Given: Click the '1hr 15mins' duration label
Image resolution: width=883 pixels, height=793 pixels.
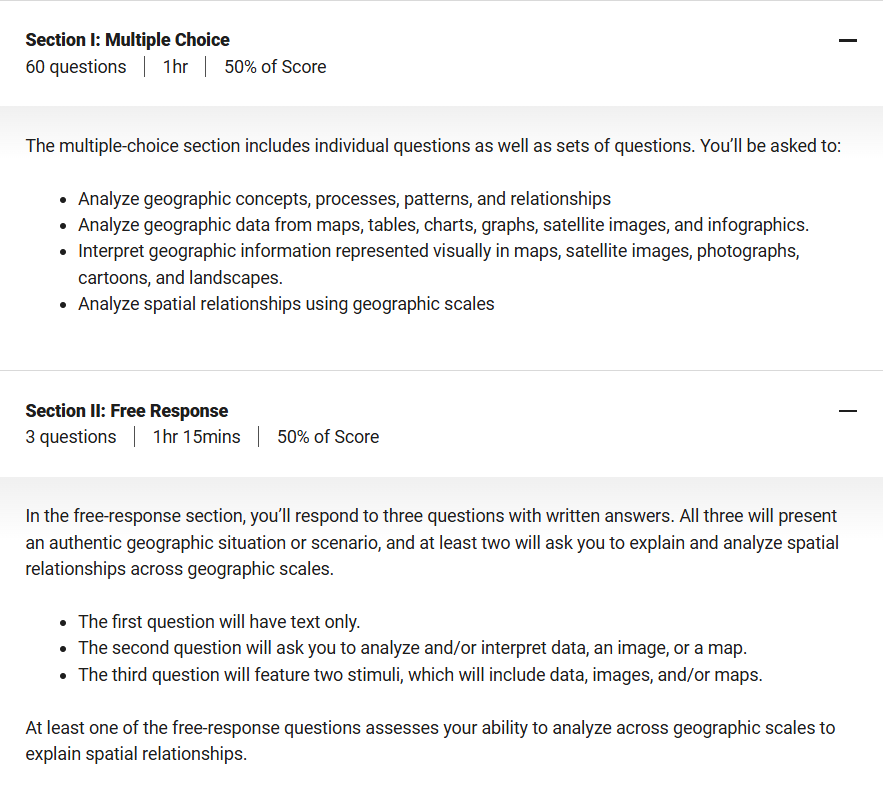Looking at the screenshot, I should pos(197,437).
